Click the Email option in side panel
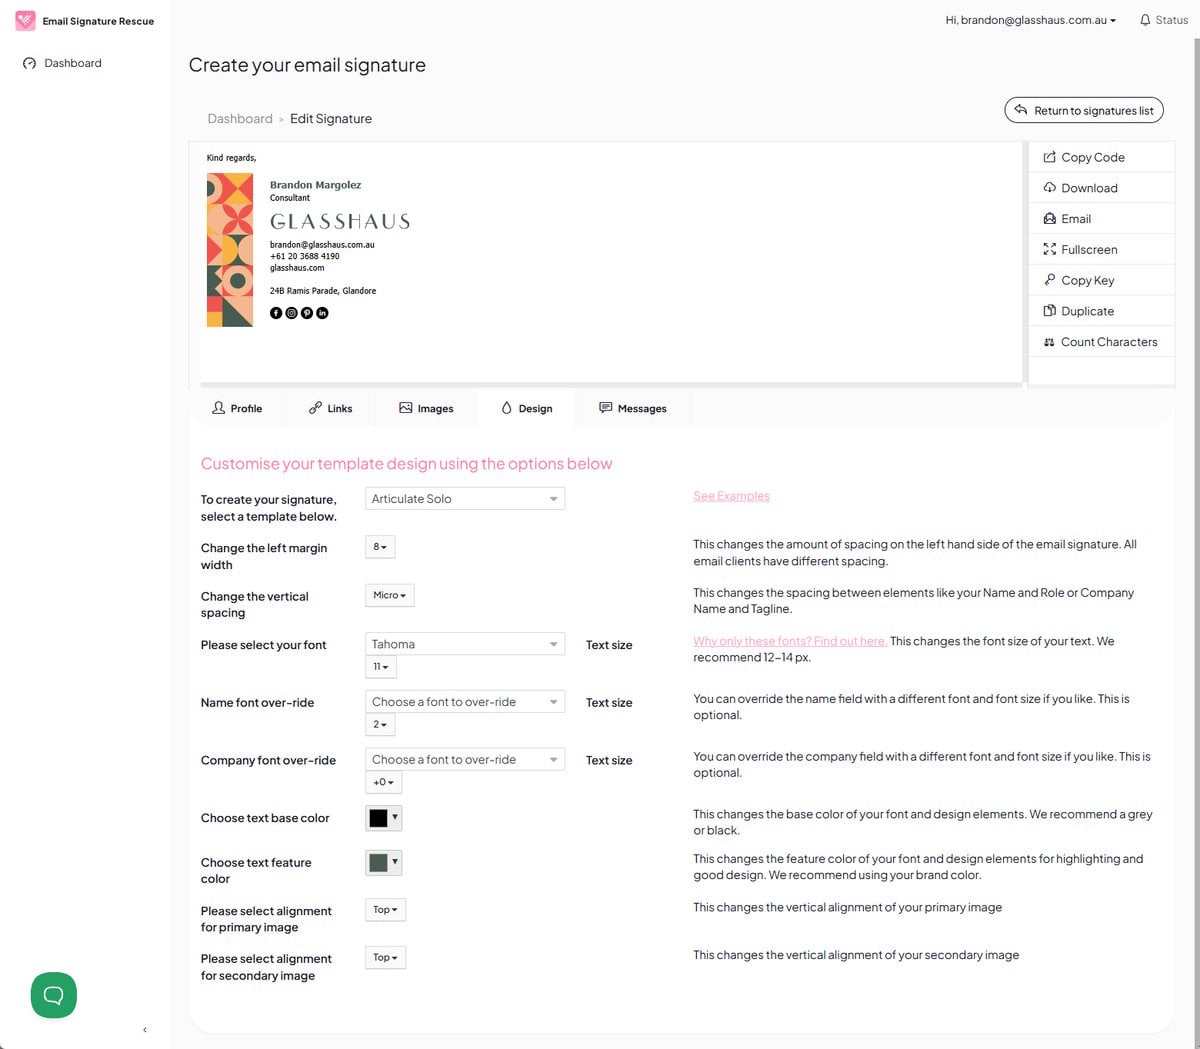This screenshot has width=1200, height=1049. click(x=1101, y=219)
